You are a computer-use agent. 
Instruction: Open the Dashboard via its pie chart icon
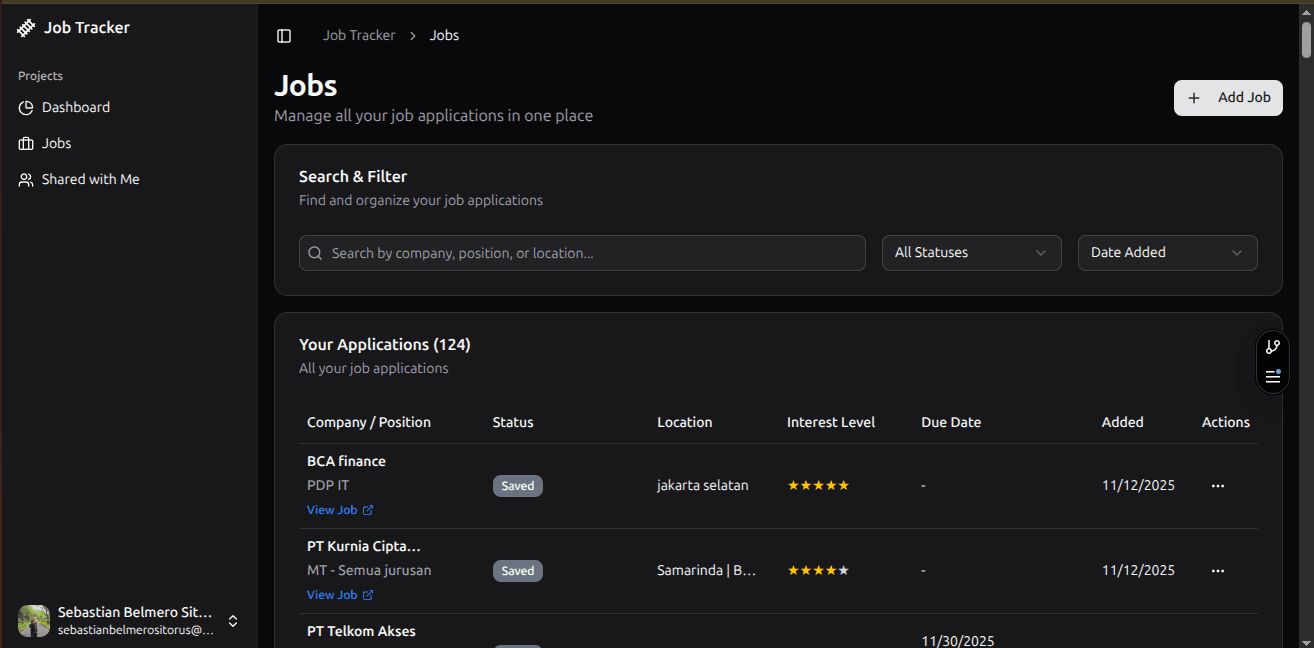[x=26, y=107]
